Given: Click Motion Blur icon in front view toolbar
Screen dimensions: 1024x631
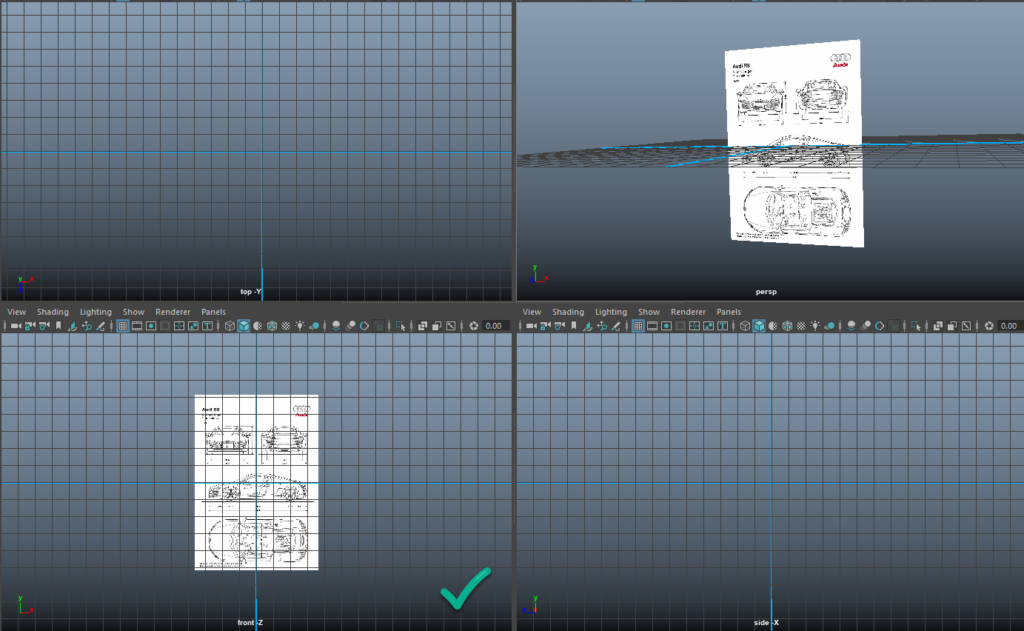Looking at the screenshot, I should point(351,326).
